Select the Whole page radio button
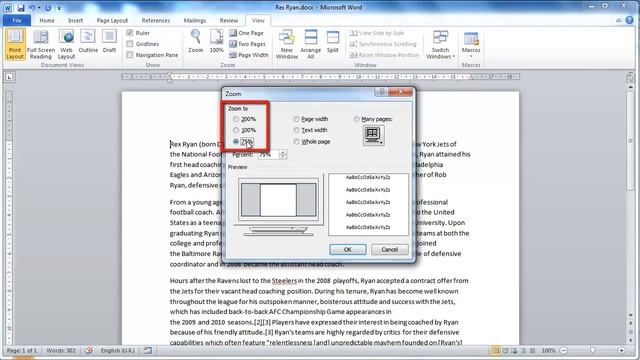Viewport: 640px width, 360px height. click(296, 142)
